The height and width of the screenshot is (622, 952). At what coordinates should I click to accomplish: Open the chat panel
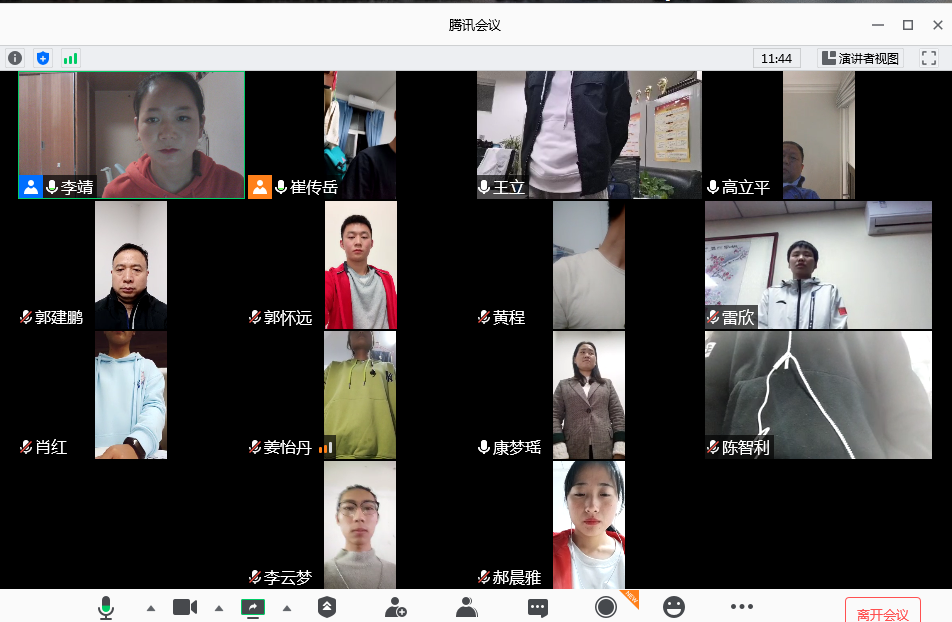(x=538, y=607)
